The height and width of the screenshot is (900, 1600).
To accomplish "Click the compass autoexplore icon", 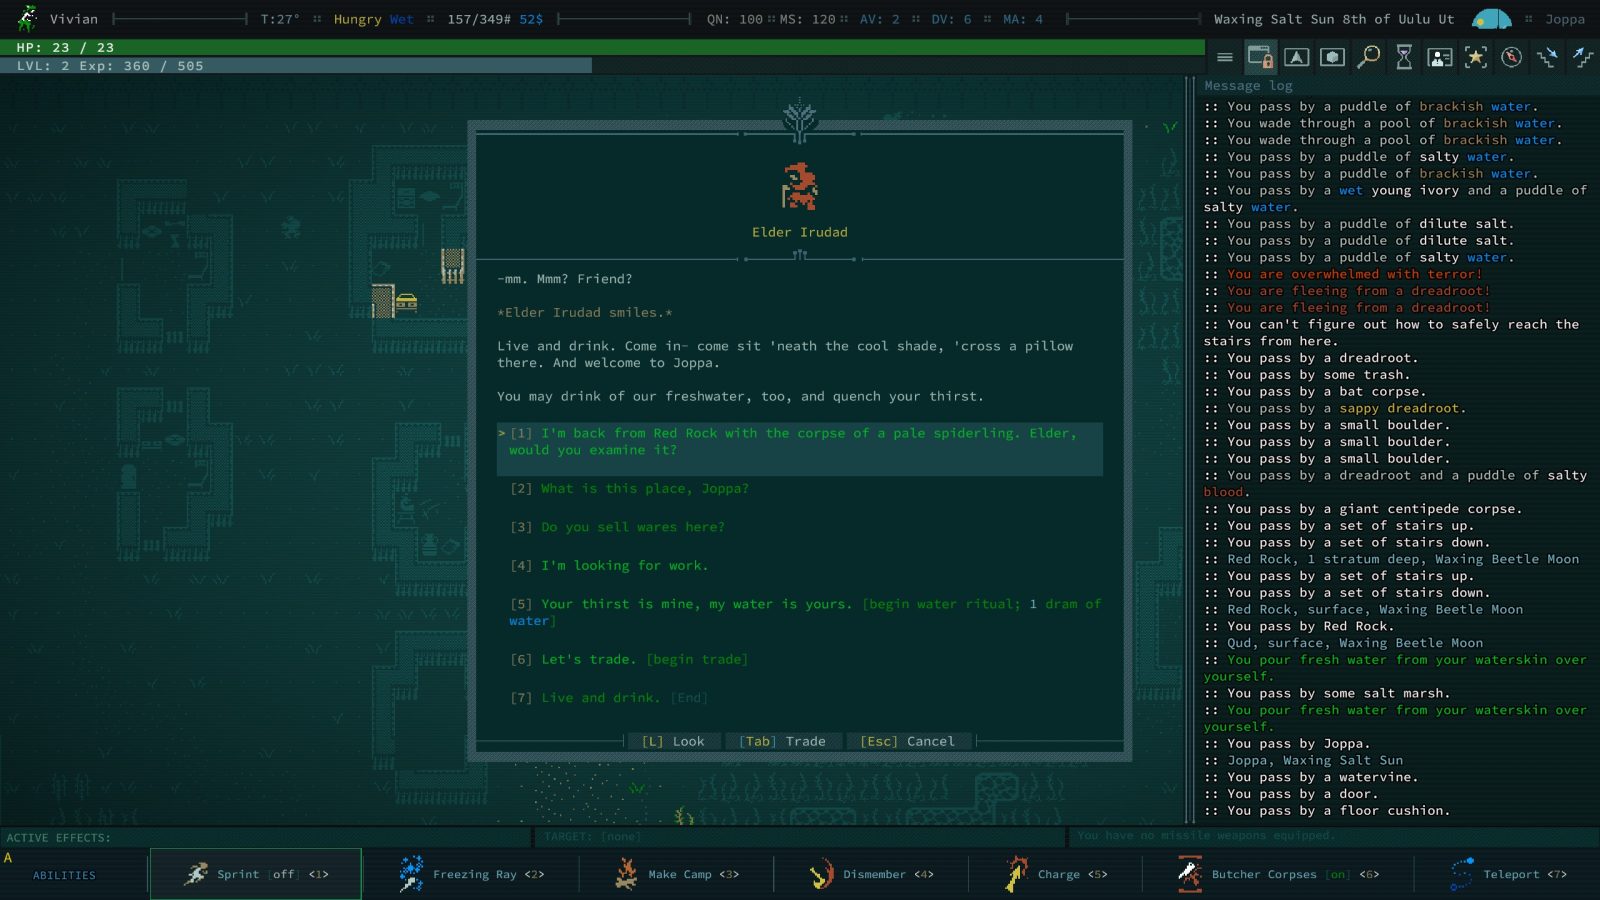I will pos(1511,57).
